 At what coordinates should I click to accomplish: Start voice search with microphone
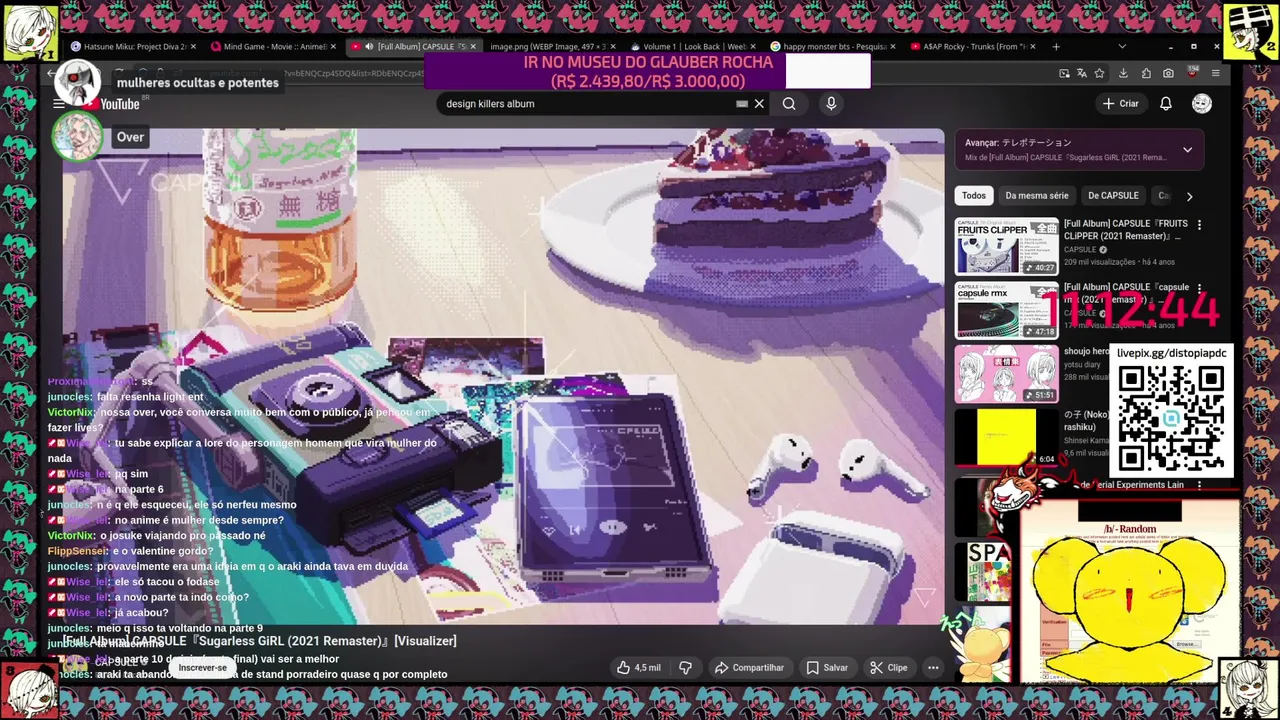coord(831,103)
